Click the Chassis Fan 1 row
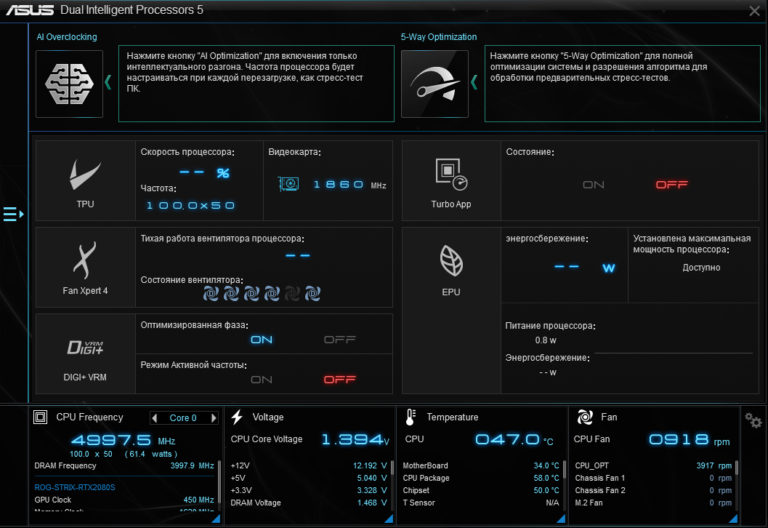The image size is (768, 528). 653,478
